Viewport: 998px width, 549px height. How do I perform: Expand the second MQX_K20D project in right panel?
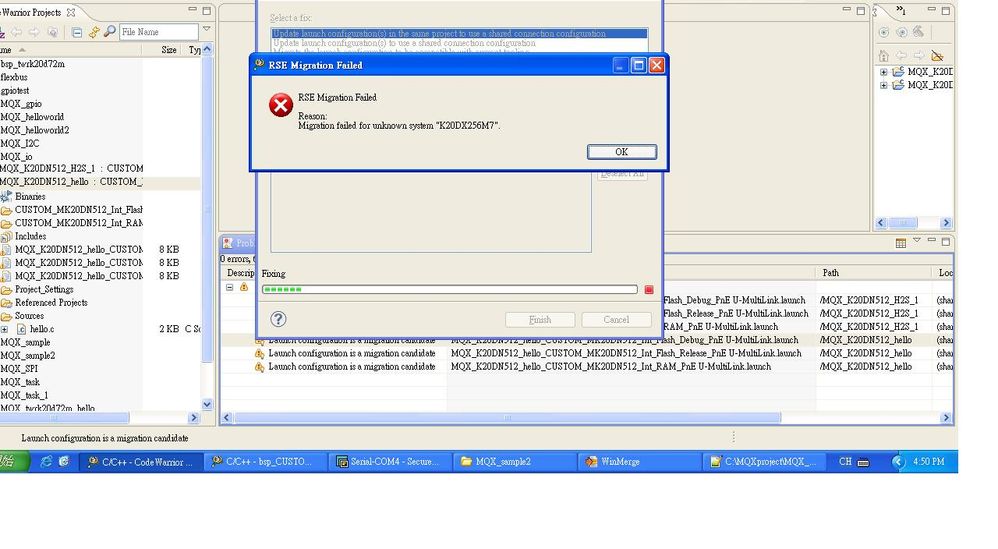point(883,85)
